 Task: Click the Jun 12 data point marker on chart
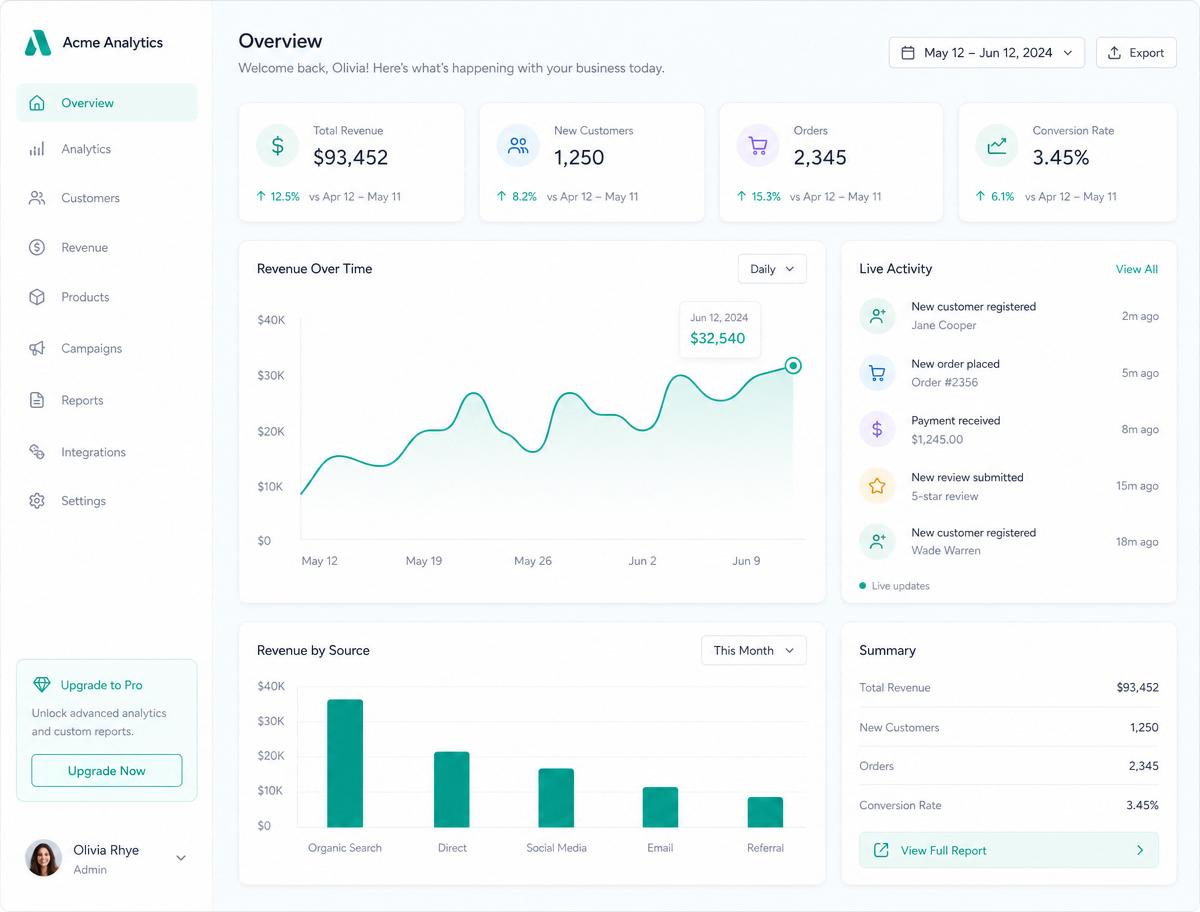click(x=793, y=366)
